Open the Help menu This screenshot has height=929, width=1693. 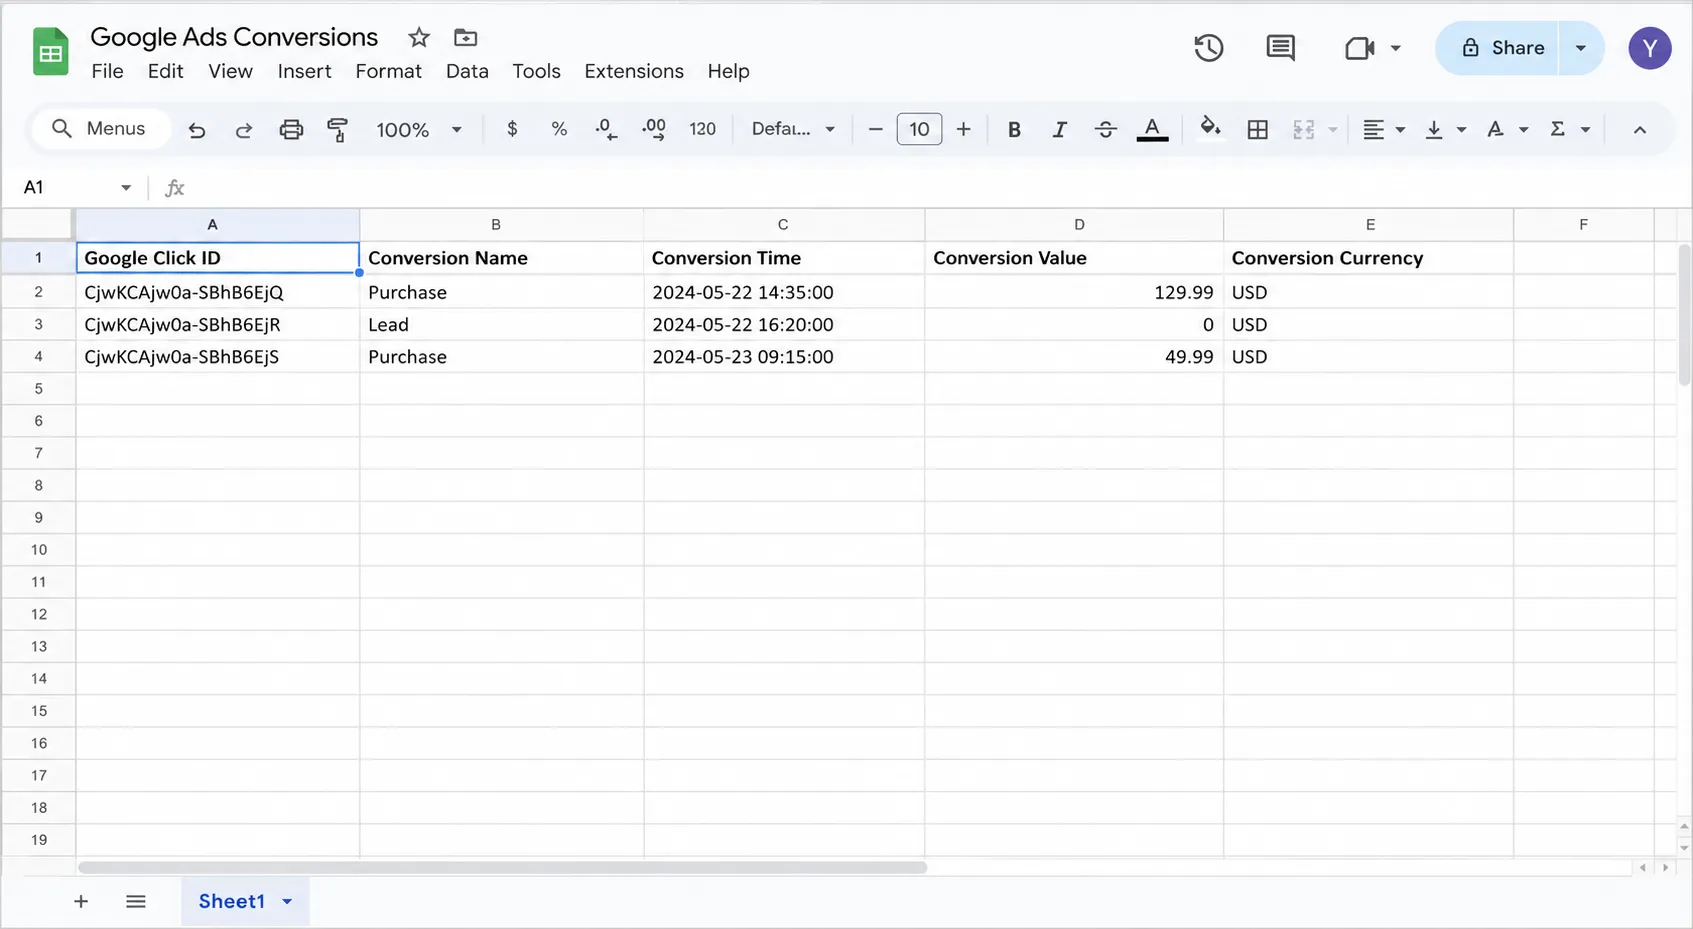(x=728, y=71)
